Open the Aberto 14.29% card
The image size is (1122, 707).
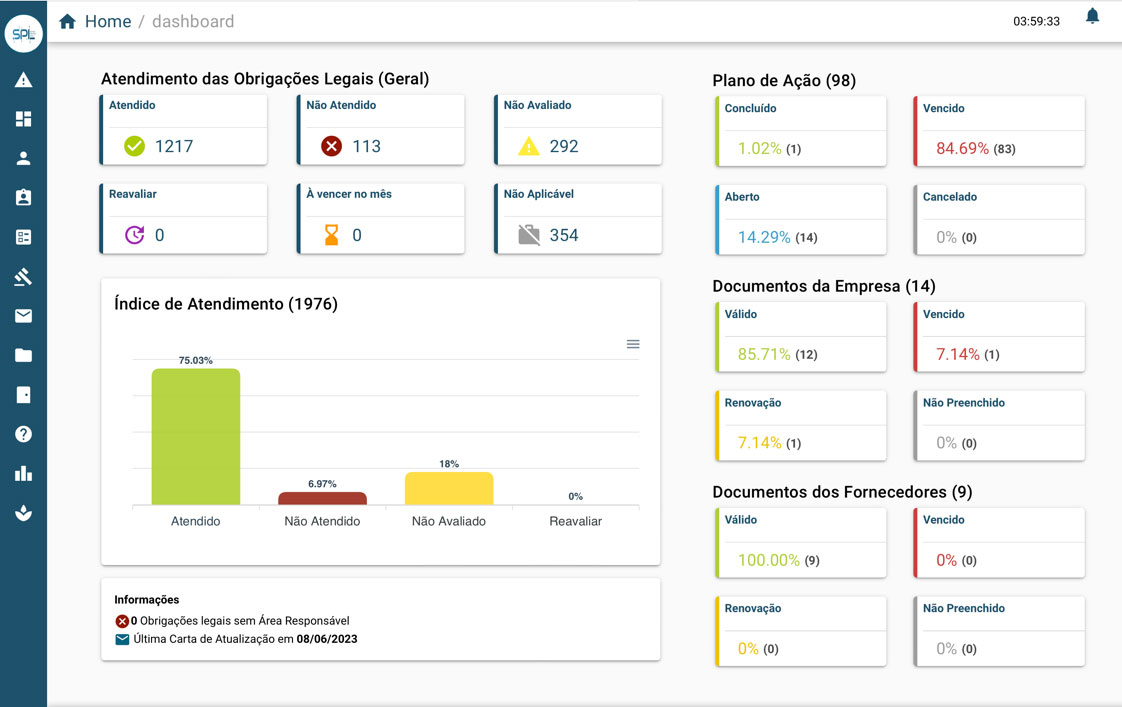coord(801,220)
